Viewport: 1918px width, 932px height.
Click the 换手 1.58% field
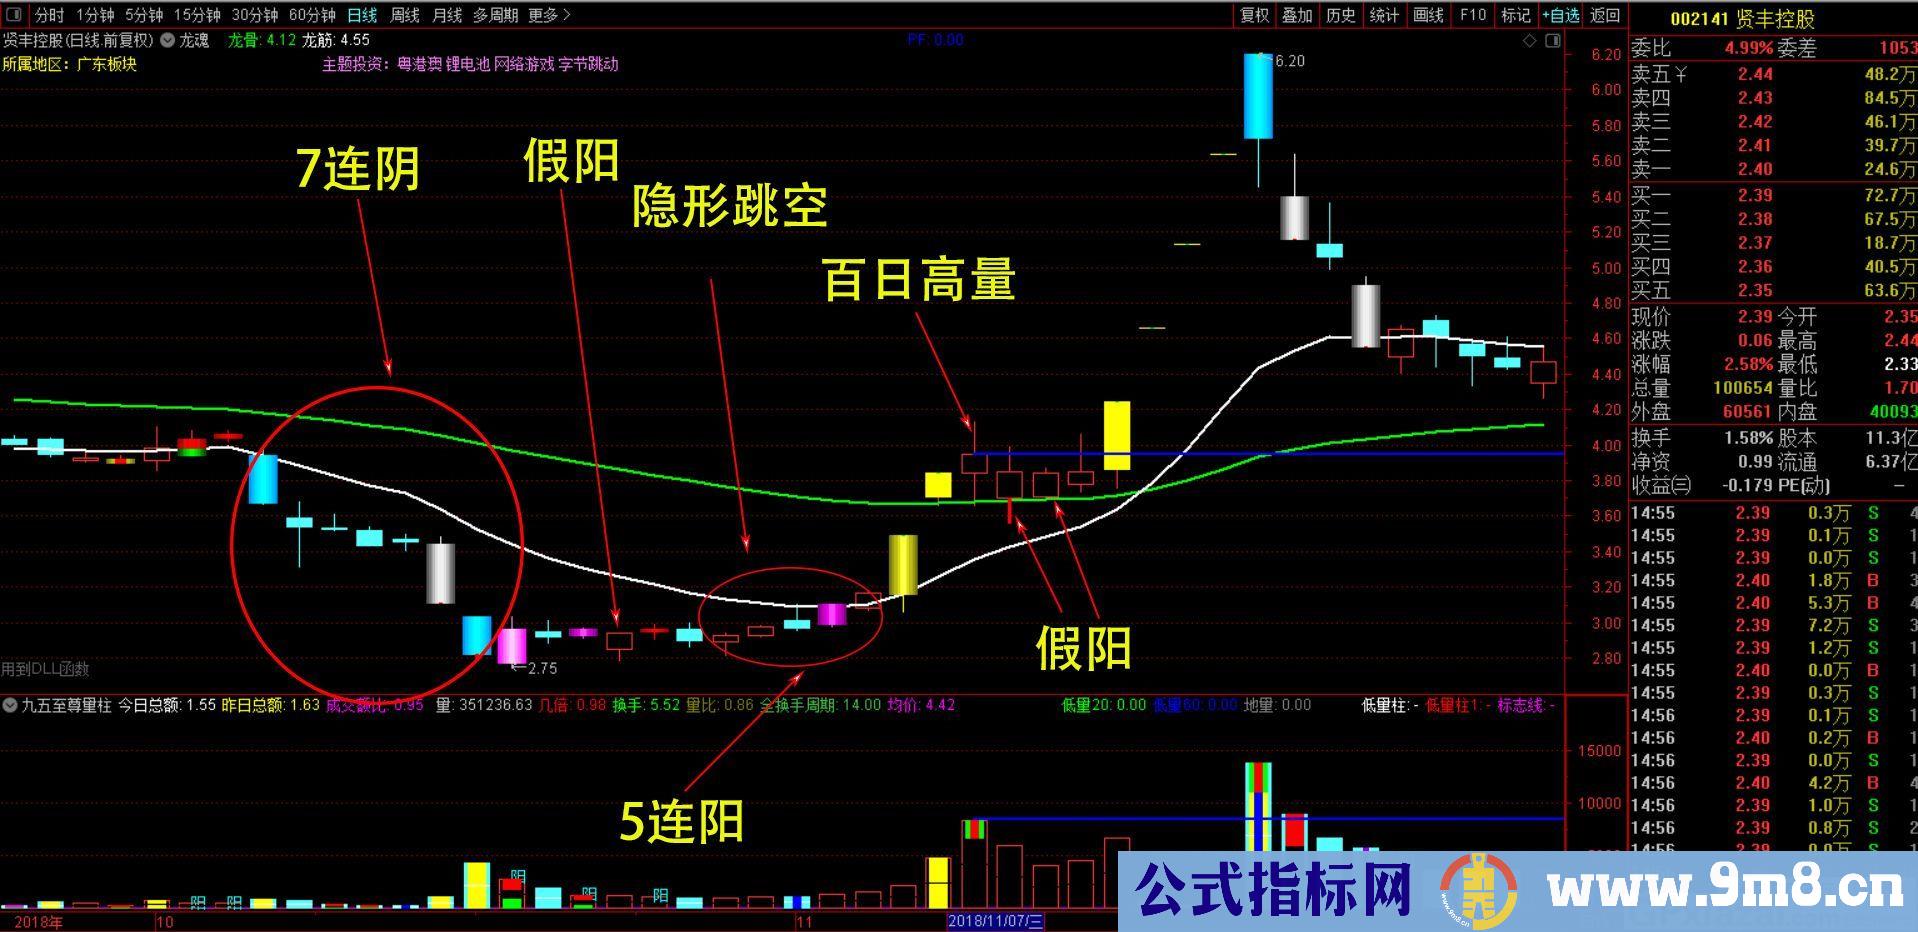pos(1702,438)
